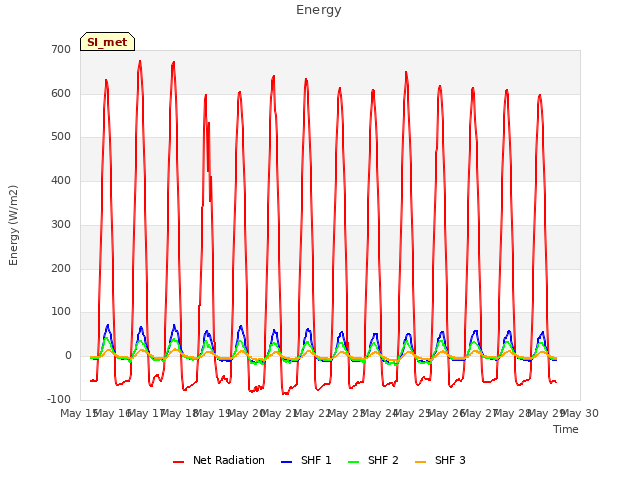Click the May 30 x-axis tick label
This screenshot has width=640, height=480.
(580, 413)
